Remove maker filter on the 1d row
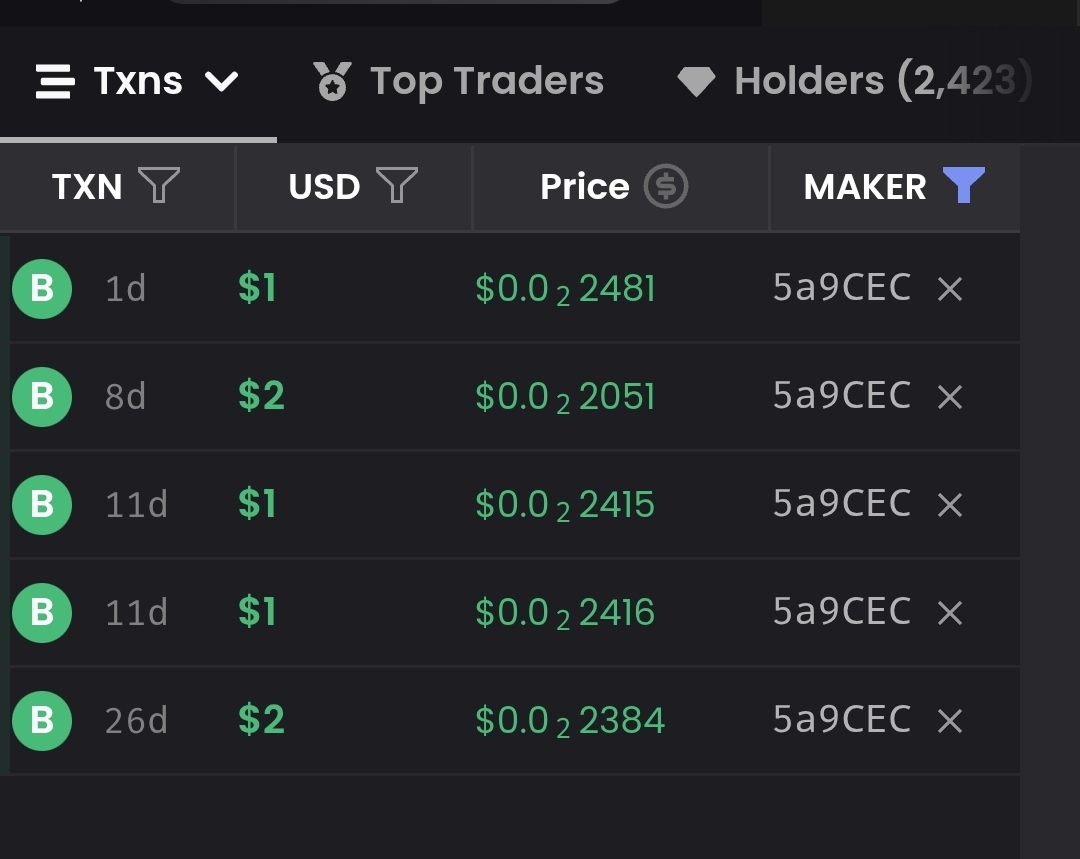The image size is (1080, 859). coord(950,289)
